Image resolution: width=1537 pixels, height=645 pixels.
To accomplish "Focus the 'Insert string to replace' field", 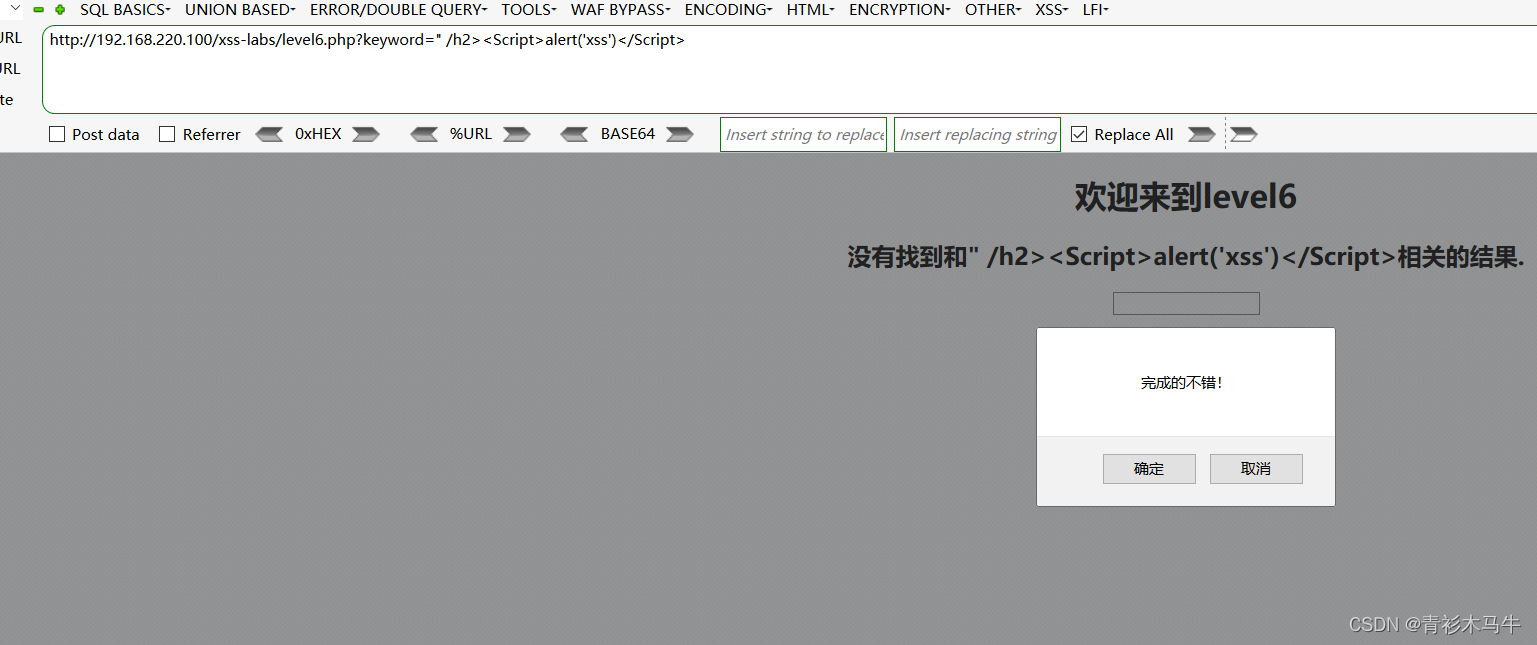I will pyautogui.click(x=803, y=134).
